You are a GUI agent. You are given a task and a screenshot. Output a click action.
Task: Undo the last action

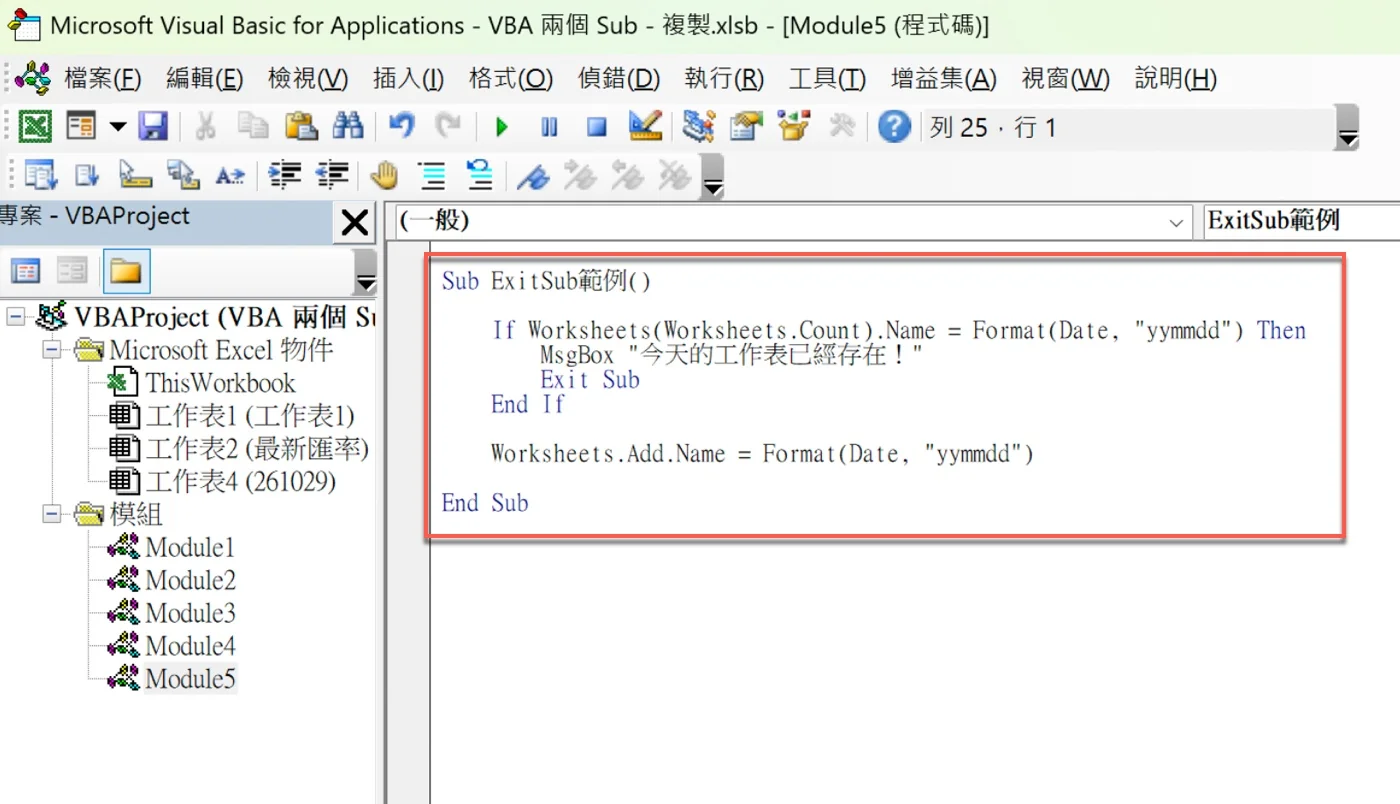pos(401,127)
